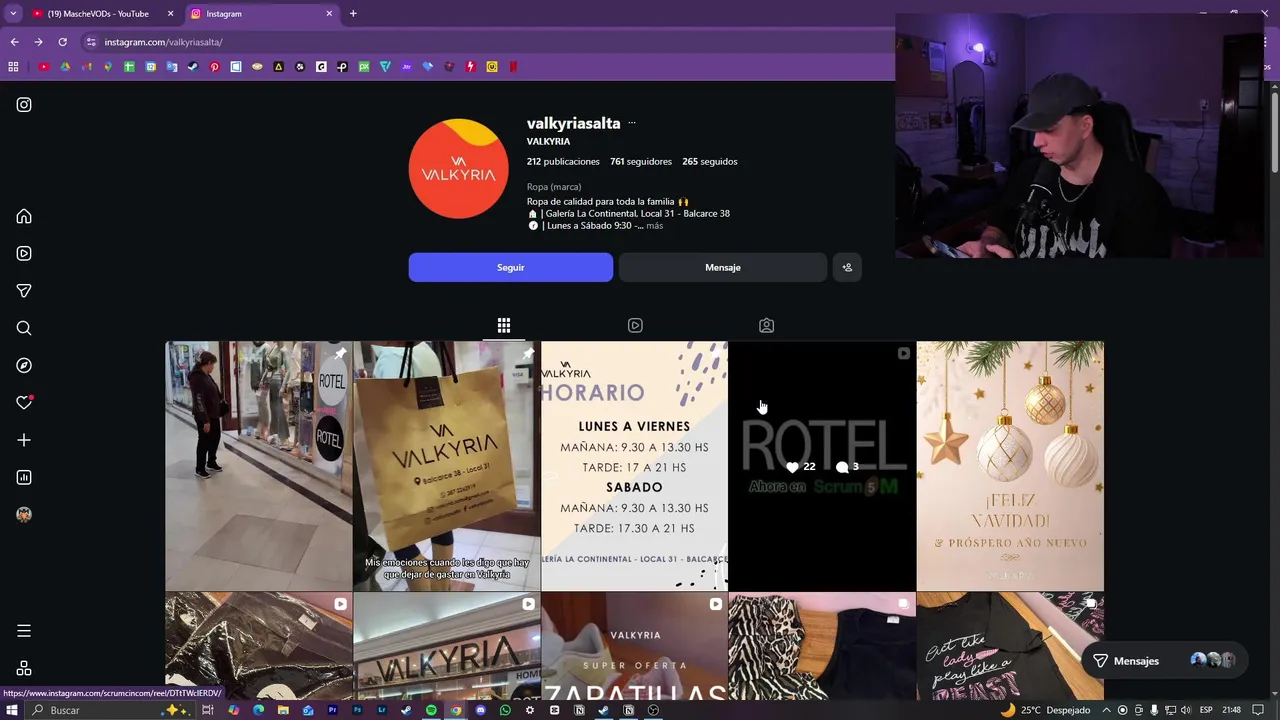Open a new browser tab
The height and width of the screenshot is (720, 1280).
tap(353, 14)
